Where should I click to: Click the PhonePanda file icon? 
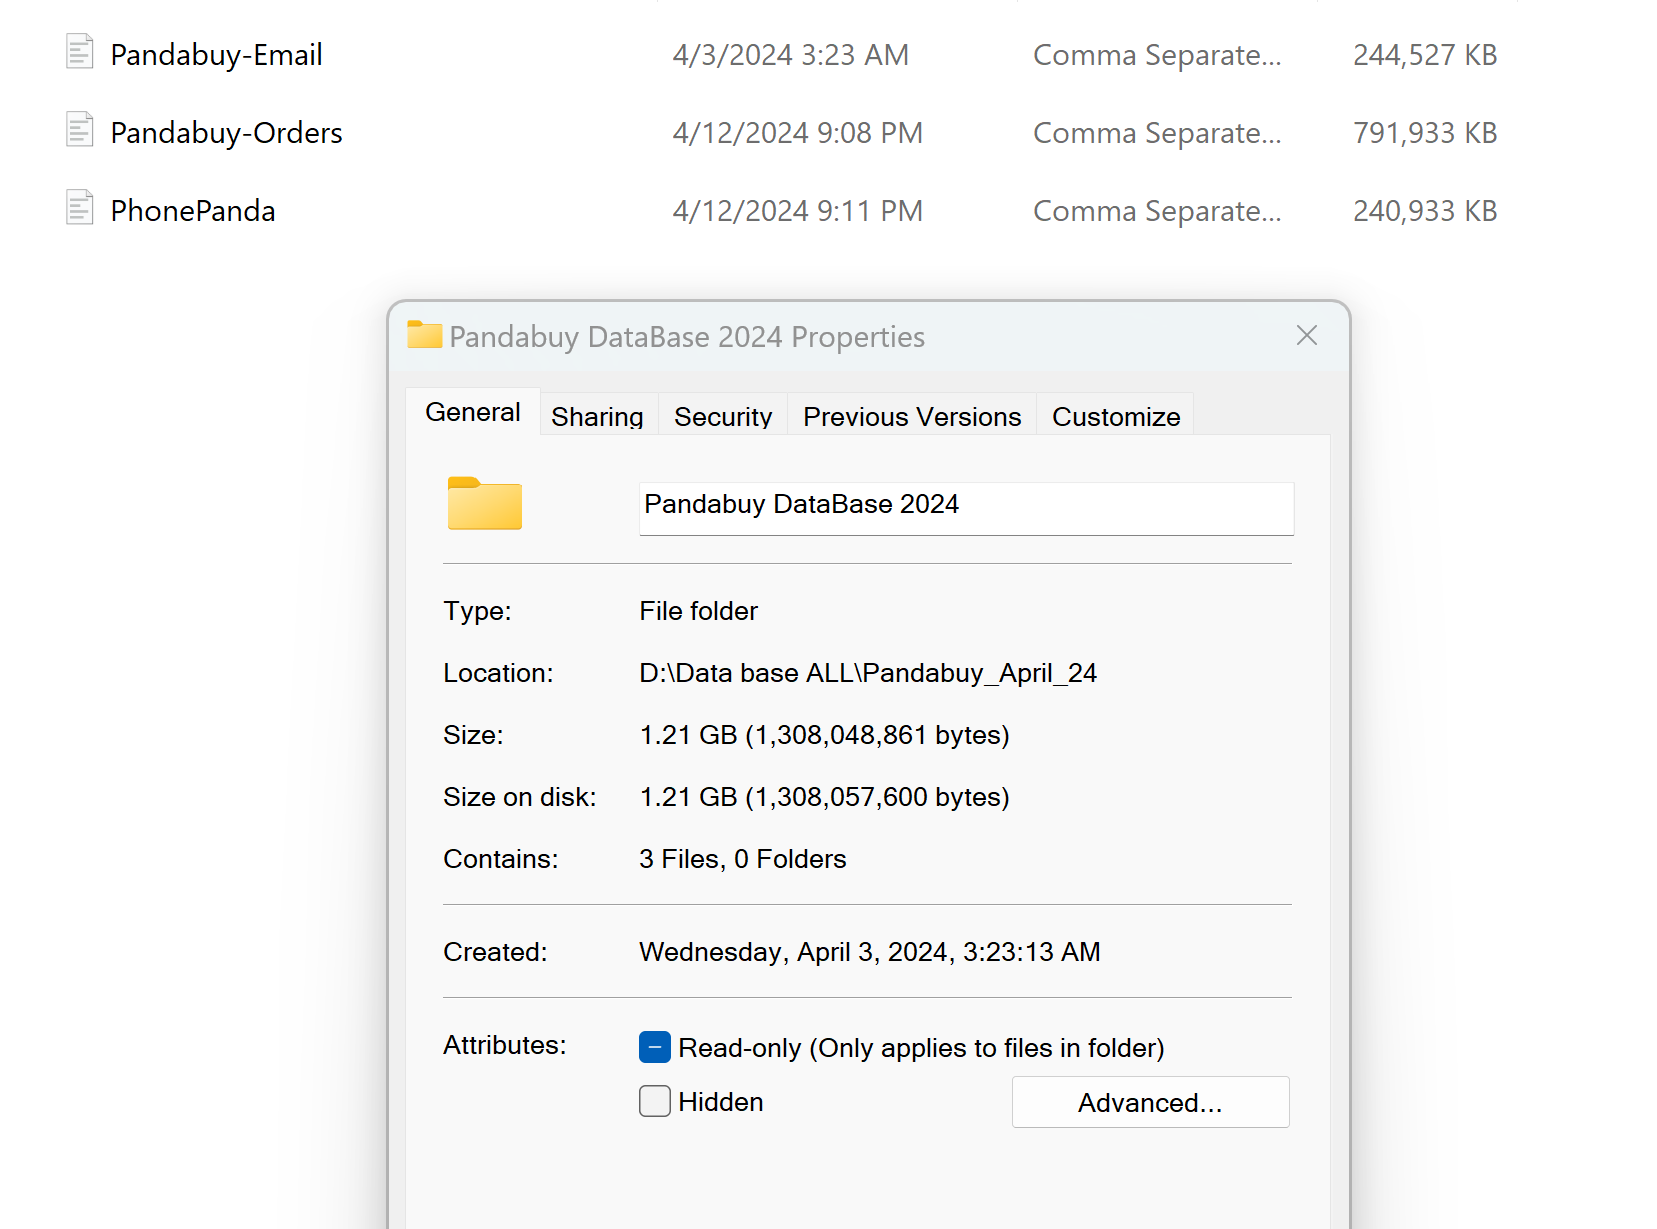pos(80,208)
